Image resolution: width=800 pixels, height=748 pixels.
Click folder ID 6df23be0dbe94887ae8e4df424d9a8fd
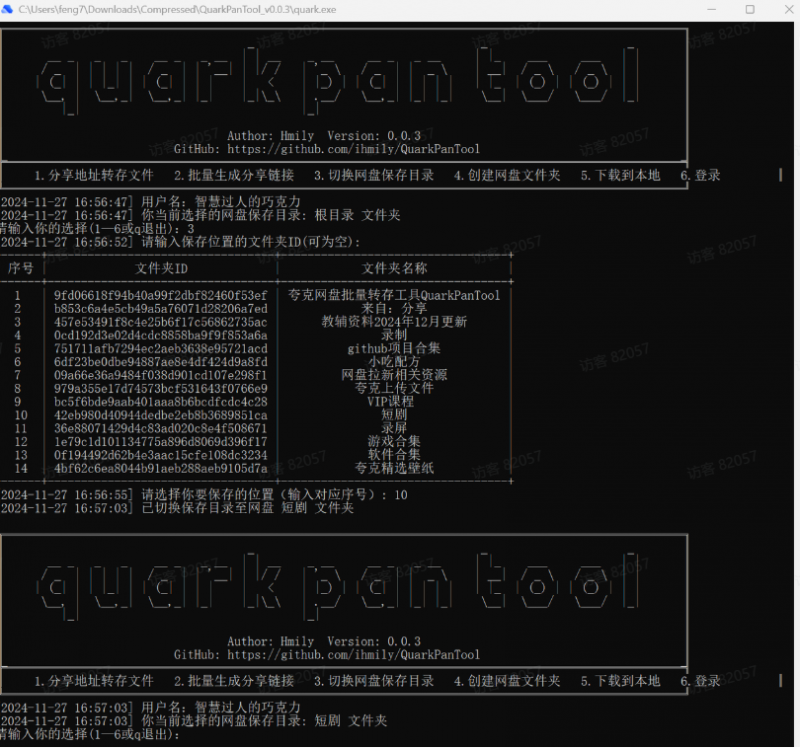click(x=161, y=362)
